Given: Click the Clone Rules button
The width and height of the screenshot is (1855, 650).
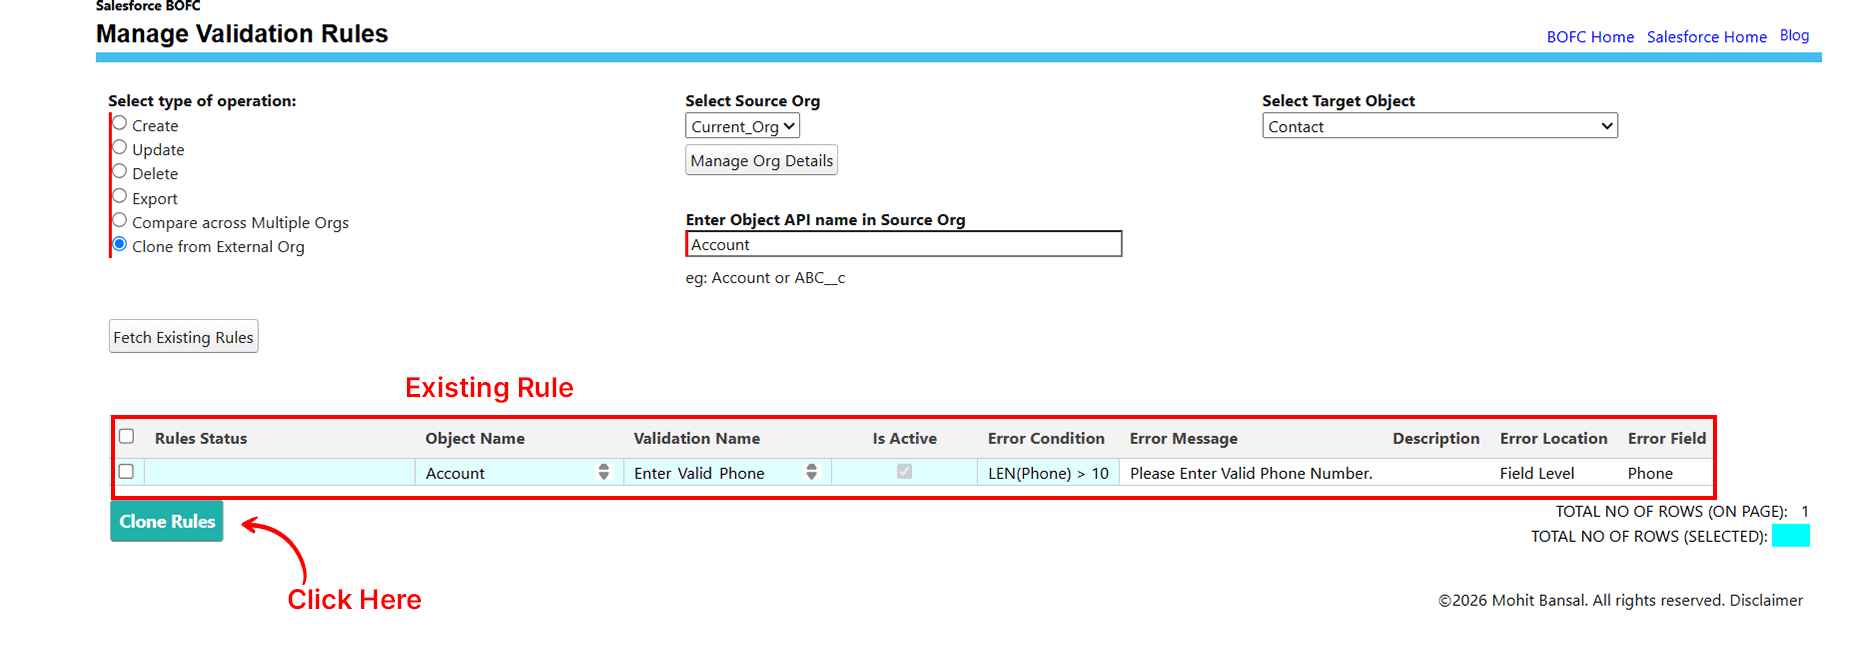Looking at the screenshot, I should coord(167,521).
